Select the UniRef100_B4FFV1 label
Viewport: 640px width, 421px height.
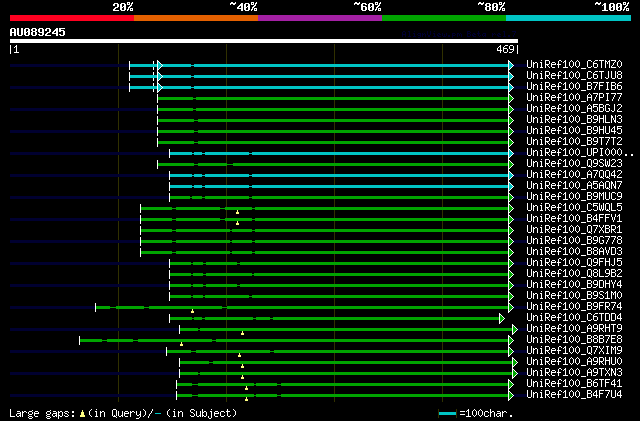tap(574, 219)
